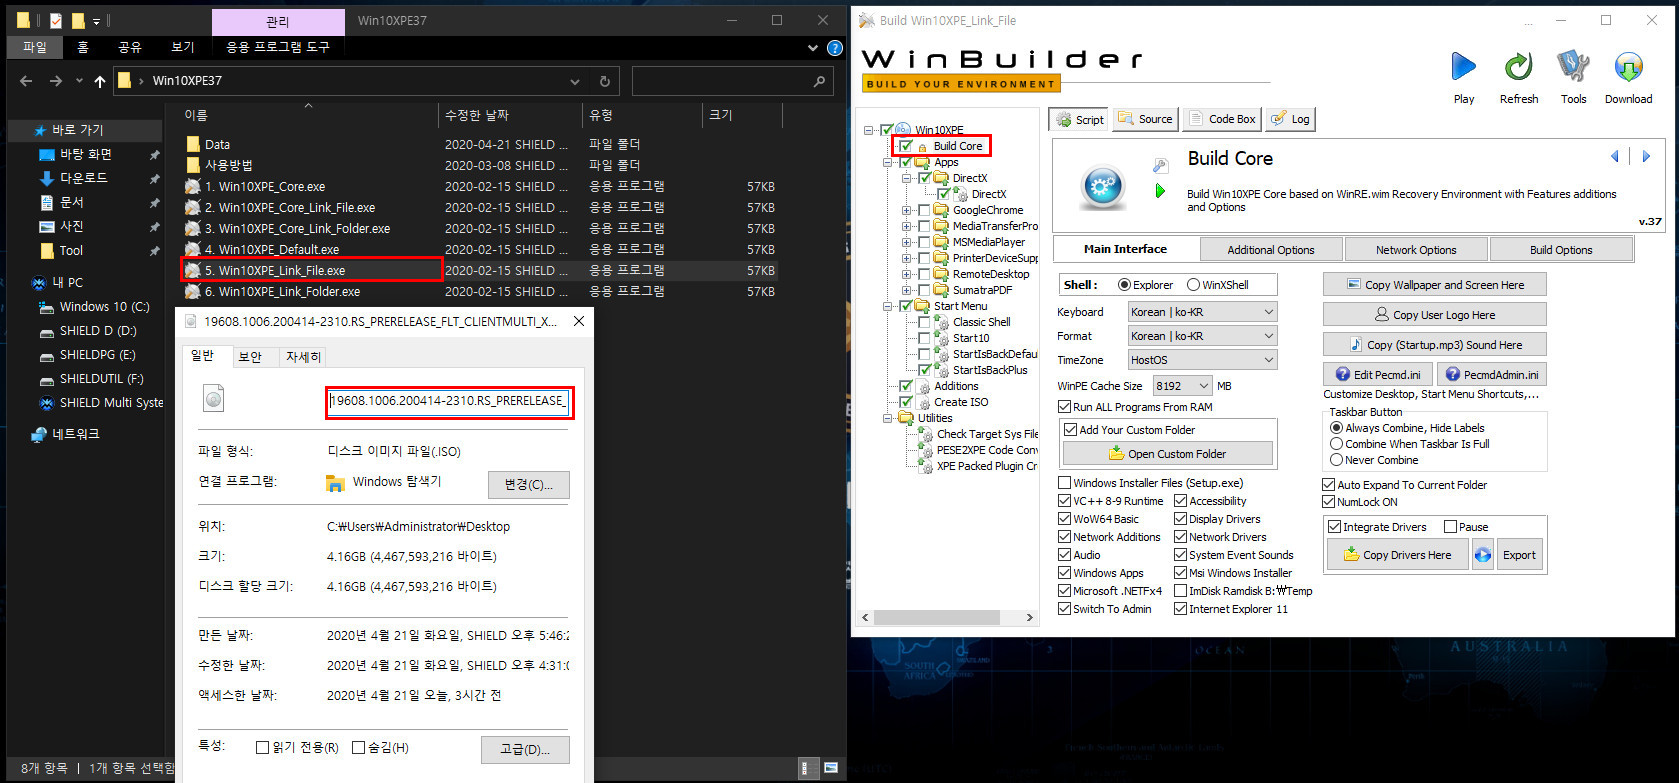The width and height of the screenshot is (1679, 783).
Task: Click the round icon beside Export button
Action: click(x=1483, y=555)
